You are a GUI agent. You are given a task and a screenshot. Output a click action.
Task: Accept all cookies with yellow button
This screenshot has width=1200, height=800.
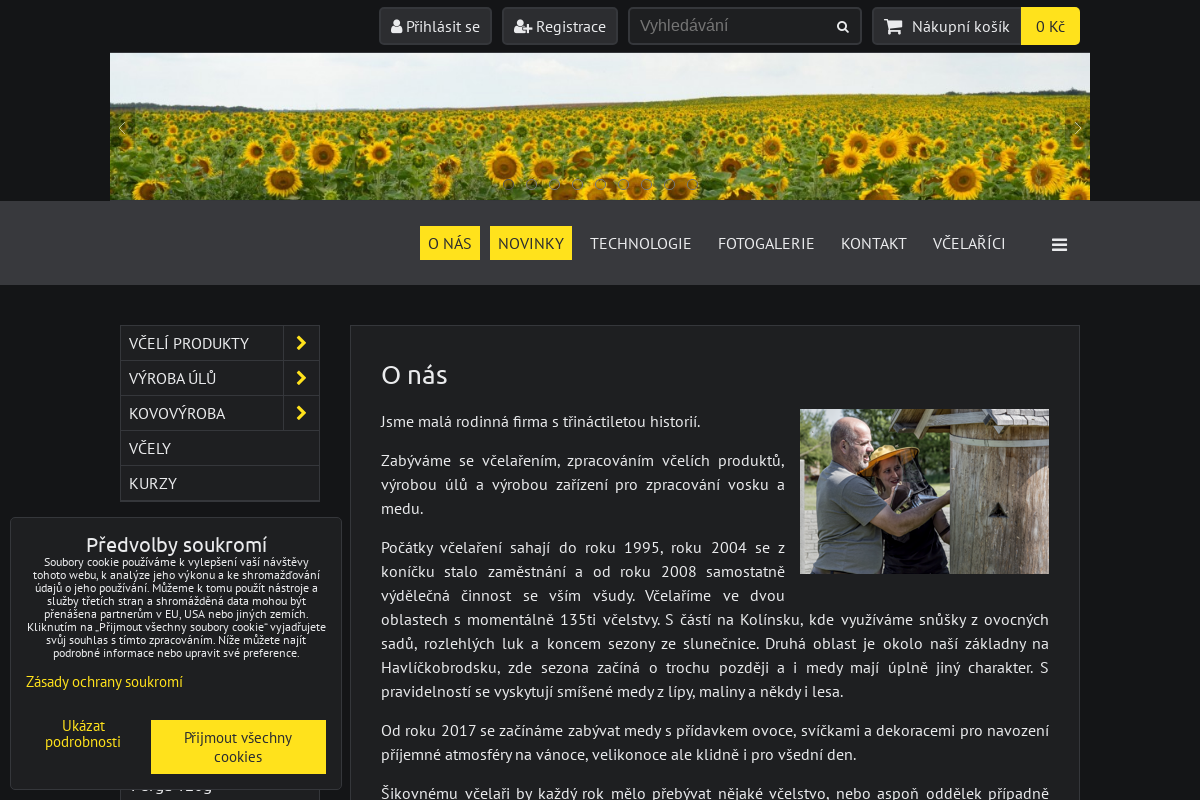click(x=238, y=747)
